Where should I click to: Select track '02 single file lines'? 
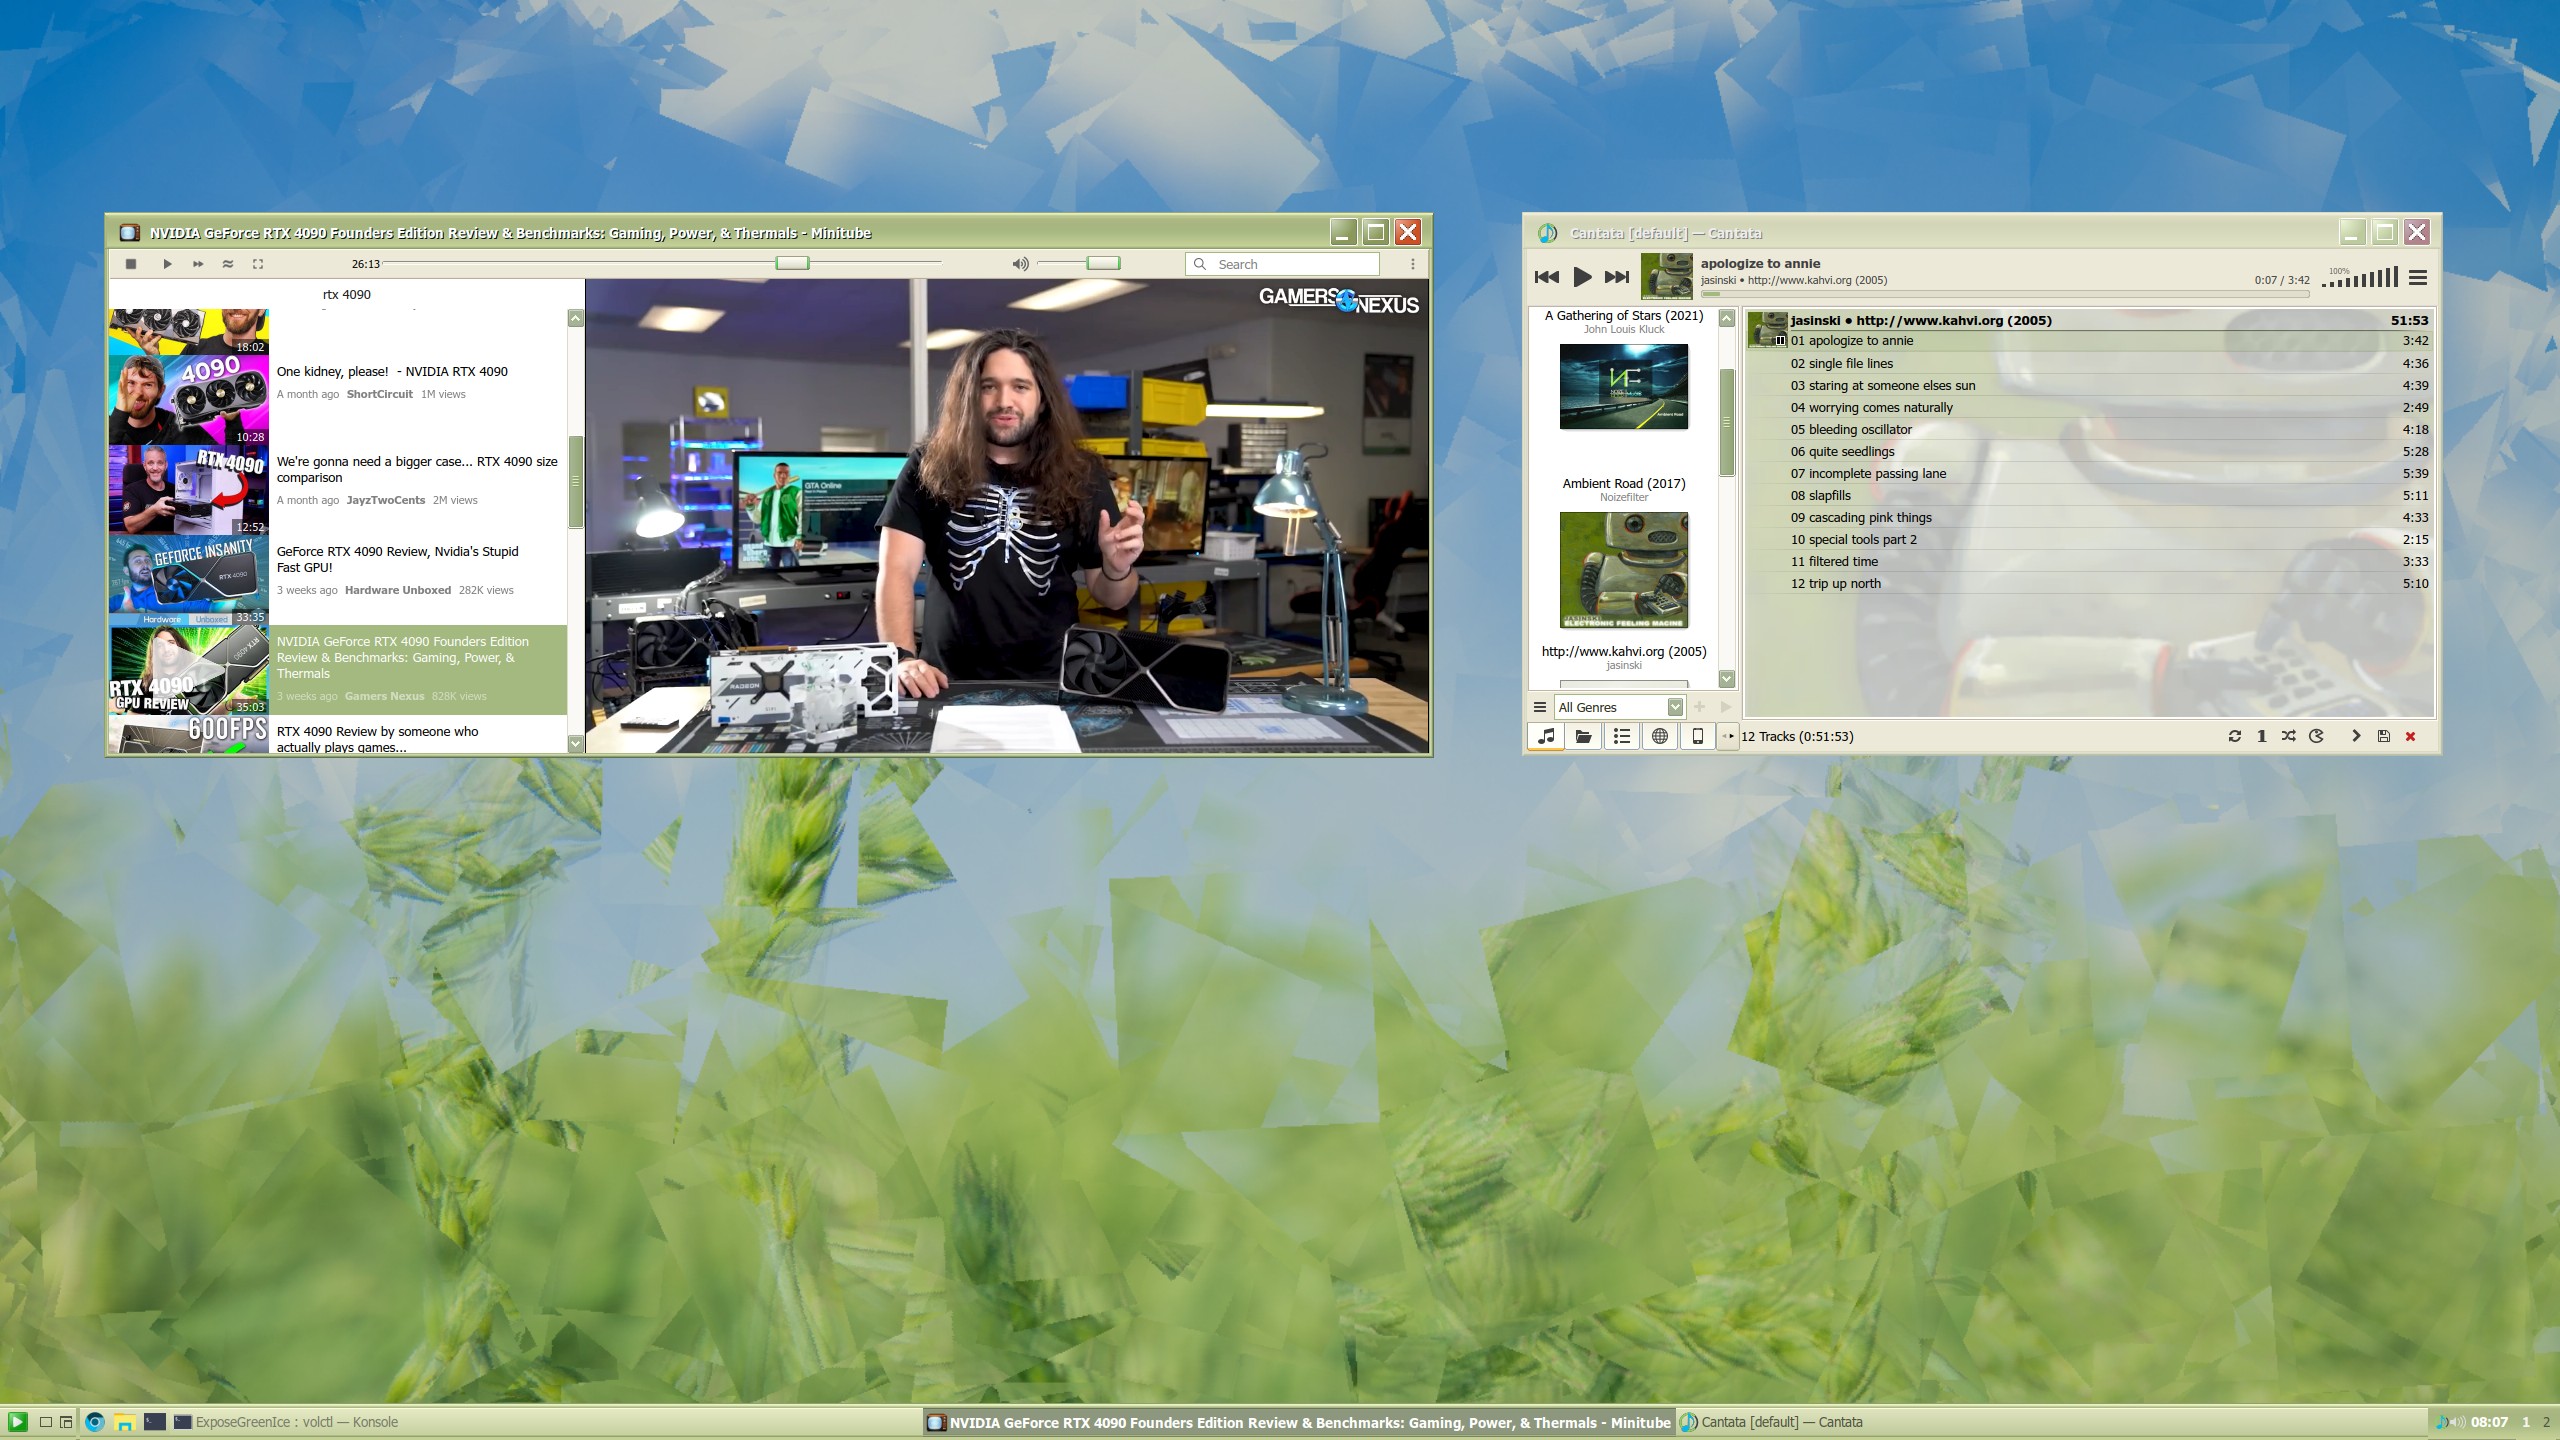pyautogui.click(x=2090, y=364)
